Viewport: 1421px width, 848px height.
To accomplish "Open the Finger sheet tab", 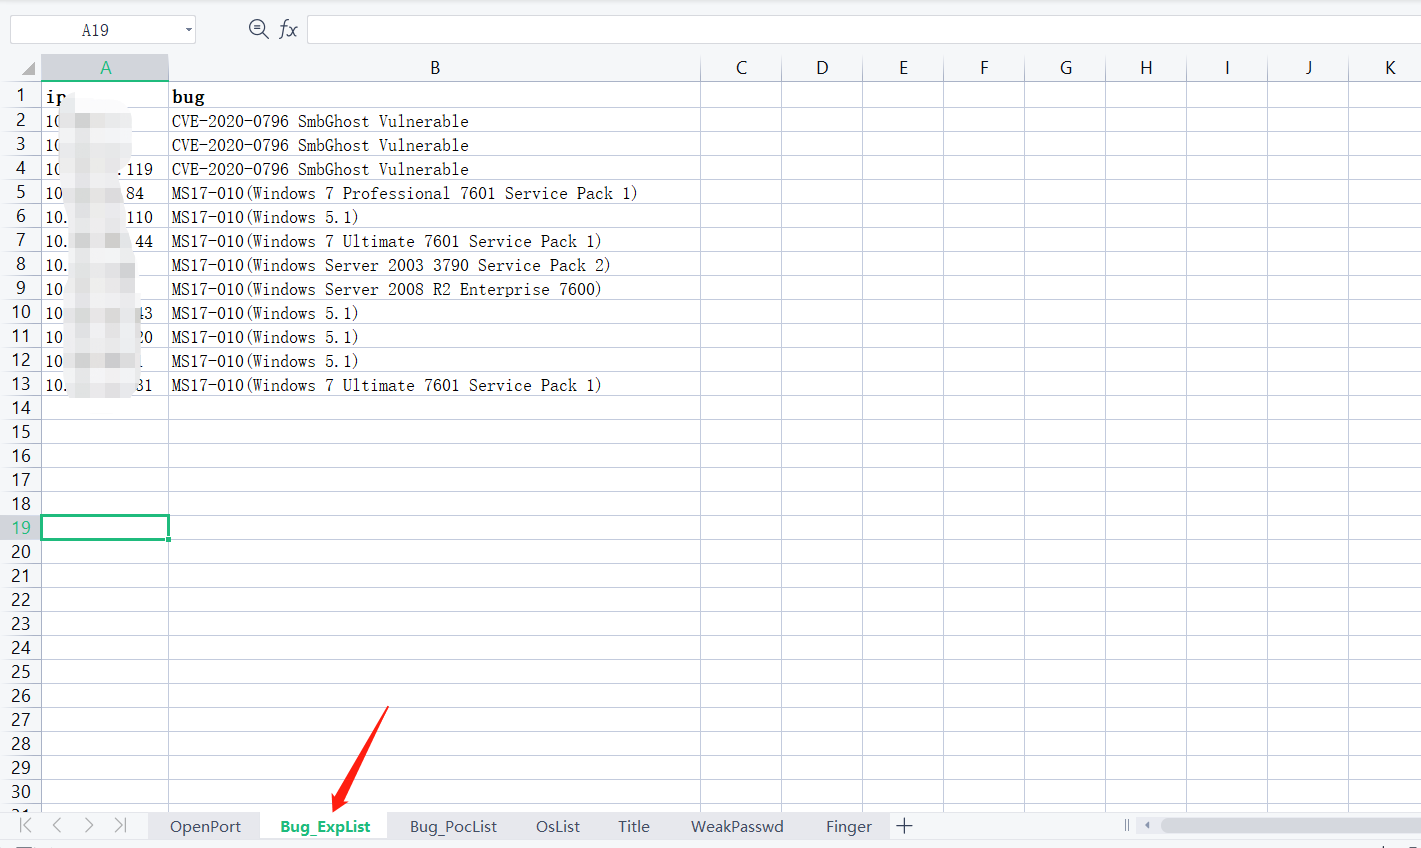I will click(x=849, y=826).
